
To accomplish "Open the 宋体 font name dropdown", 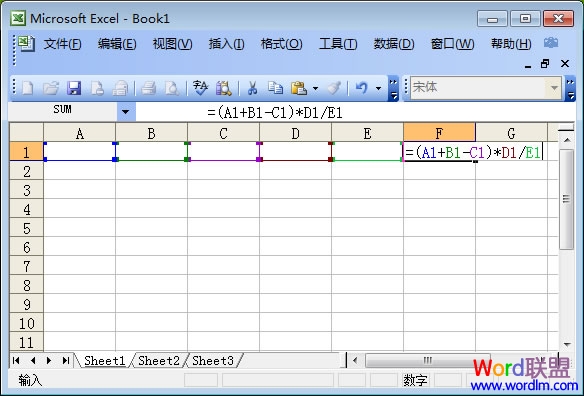I will [554, 88].
